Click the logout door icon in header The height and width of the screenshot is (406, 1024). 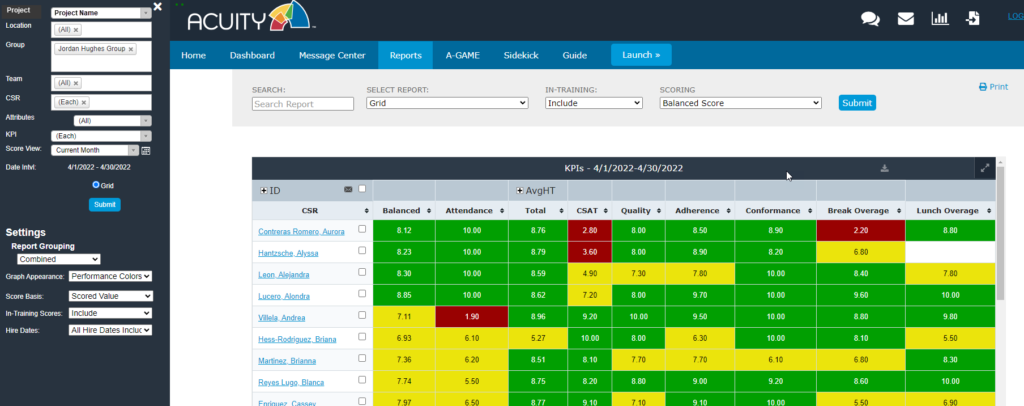click(x=973, y=18)
